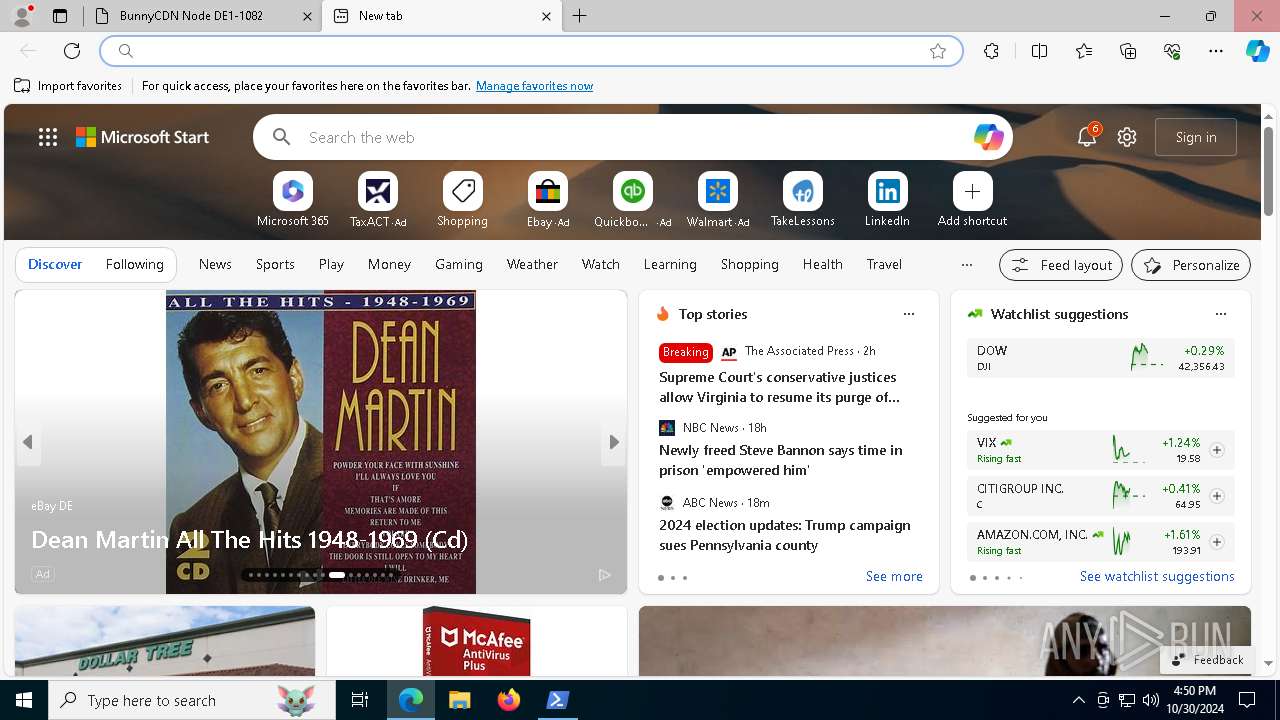Viewport: 1280px width, 720px height.
Task: Open the DOW index card
Action: [x=1100, y=358]
